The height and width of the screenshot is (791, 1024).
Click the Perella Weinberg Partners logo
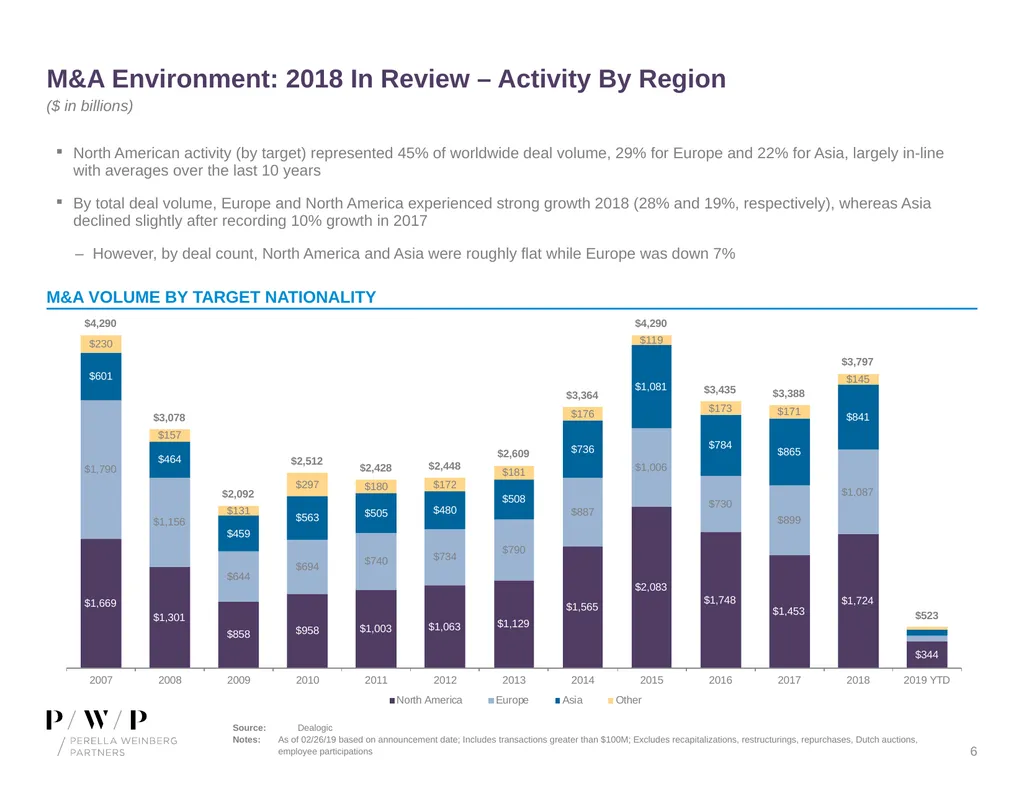click(112, 733)
